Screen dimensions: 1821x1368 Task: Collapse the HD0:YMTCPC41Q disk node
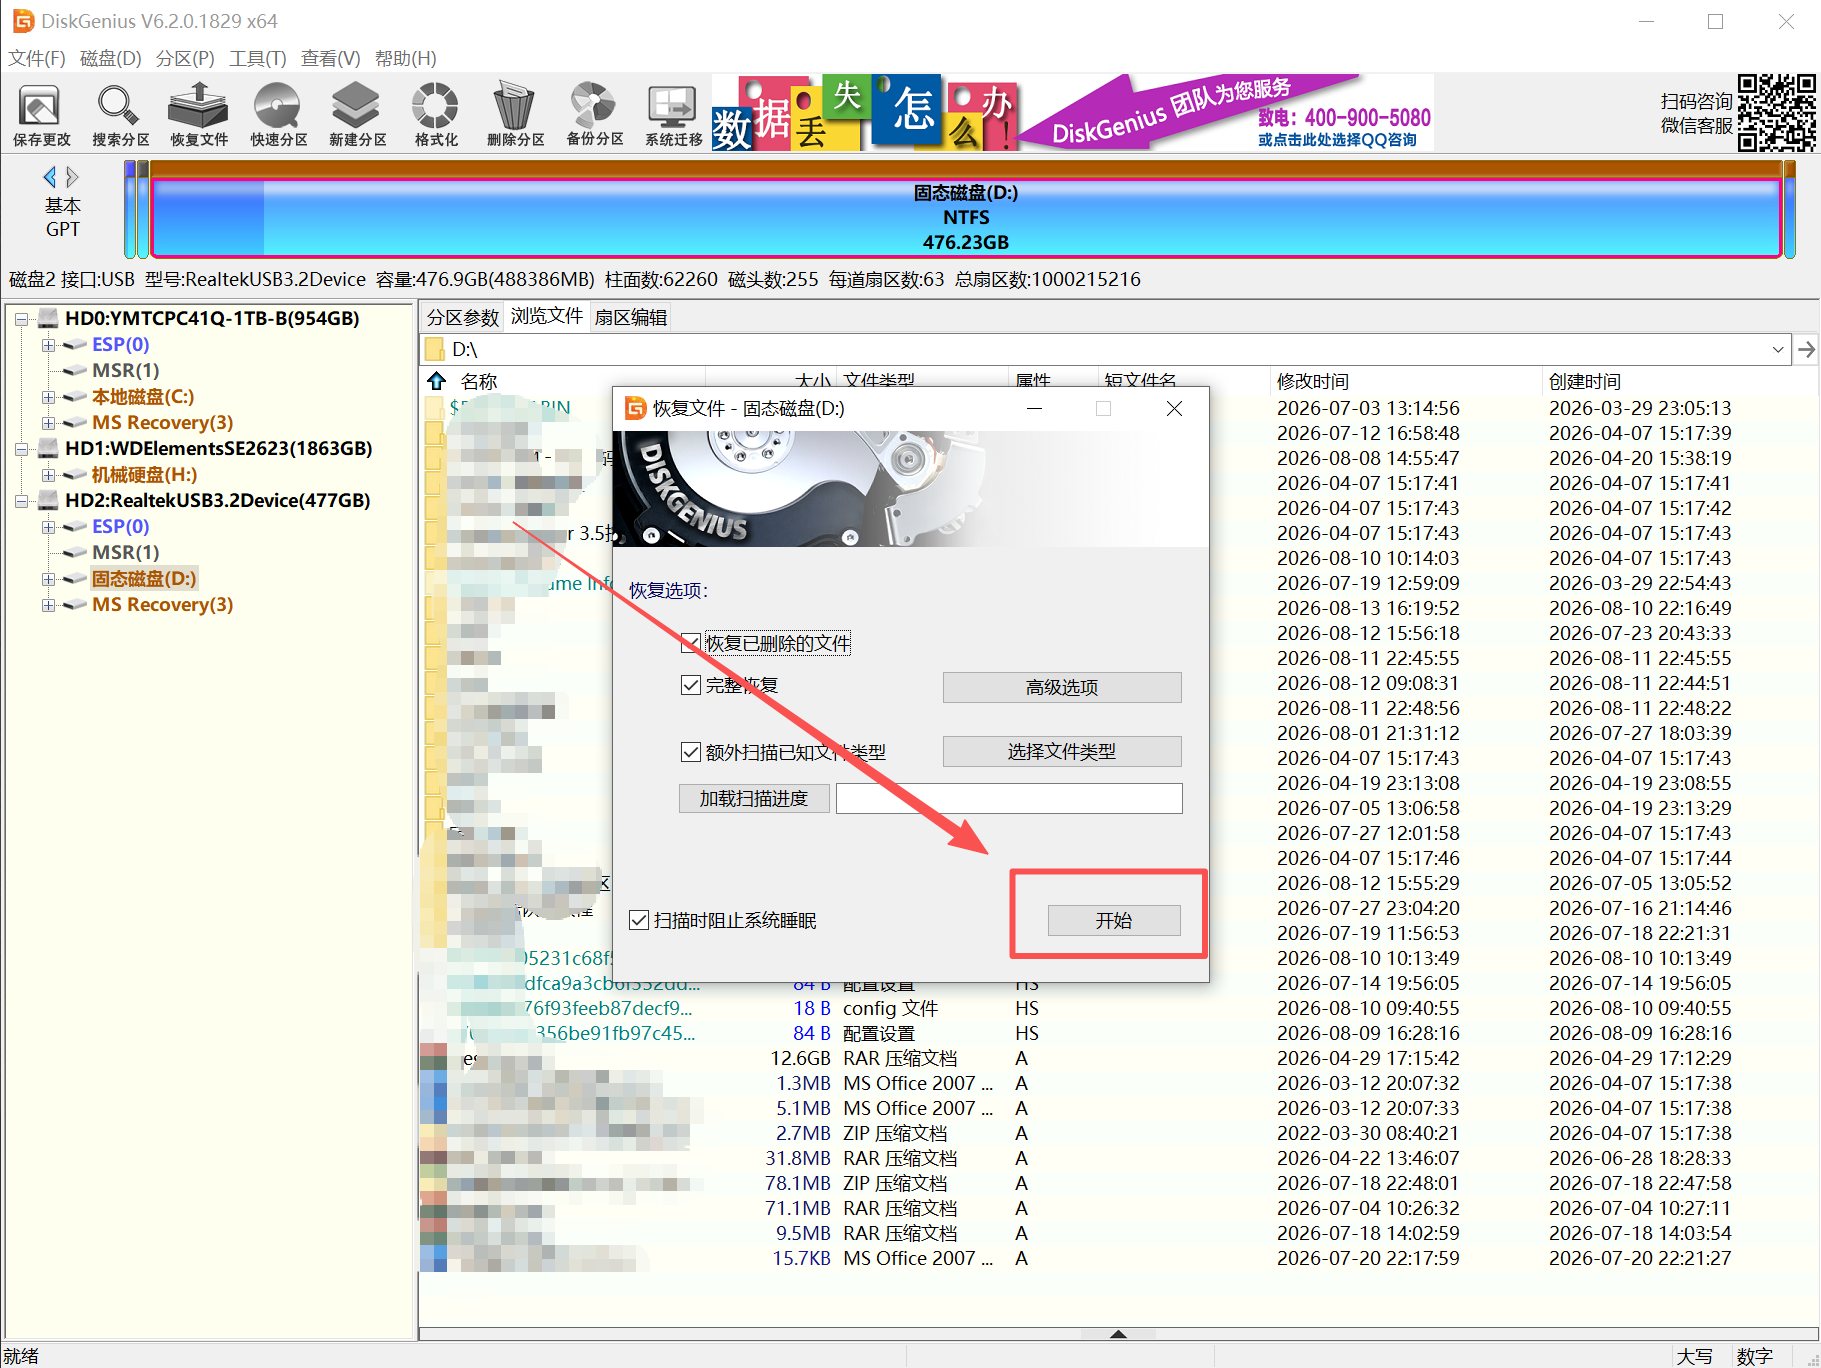click(x=21, y=319)
